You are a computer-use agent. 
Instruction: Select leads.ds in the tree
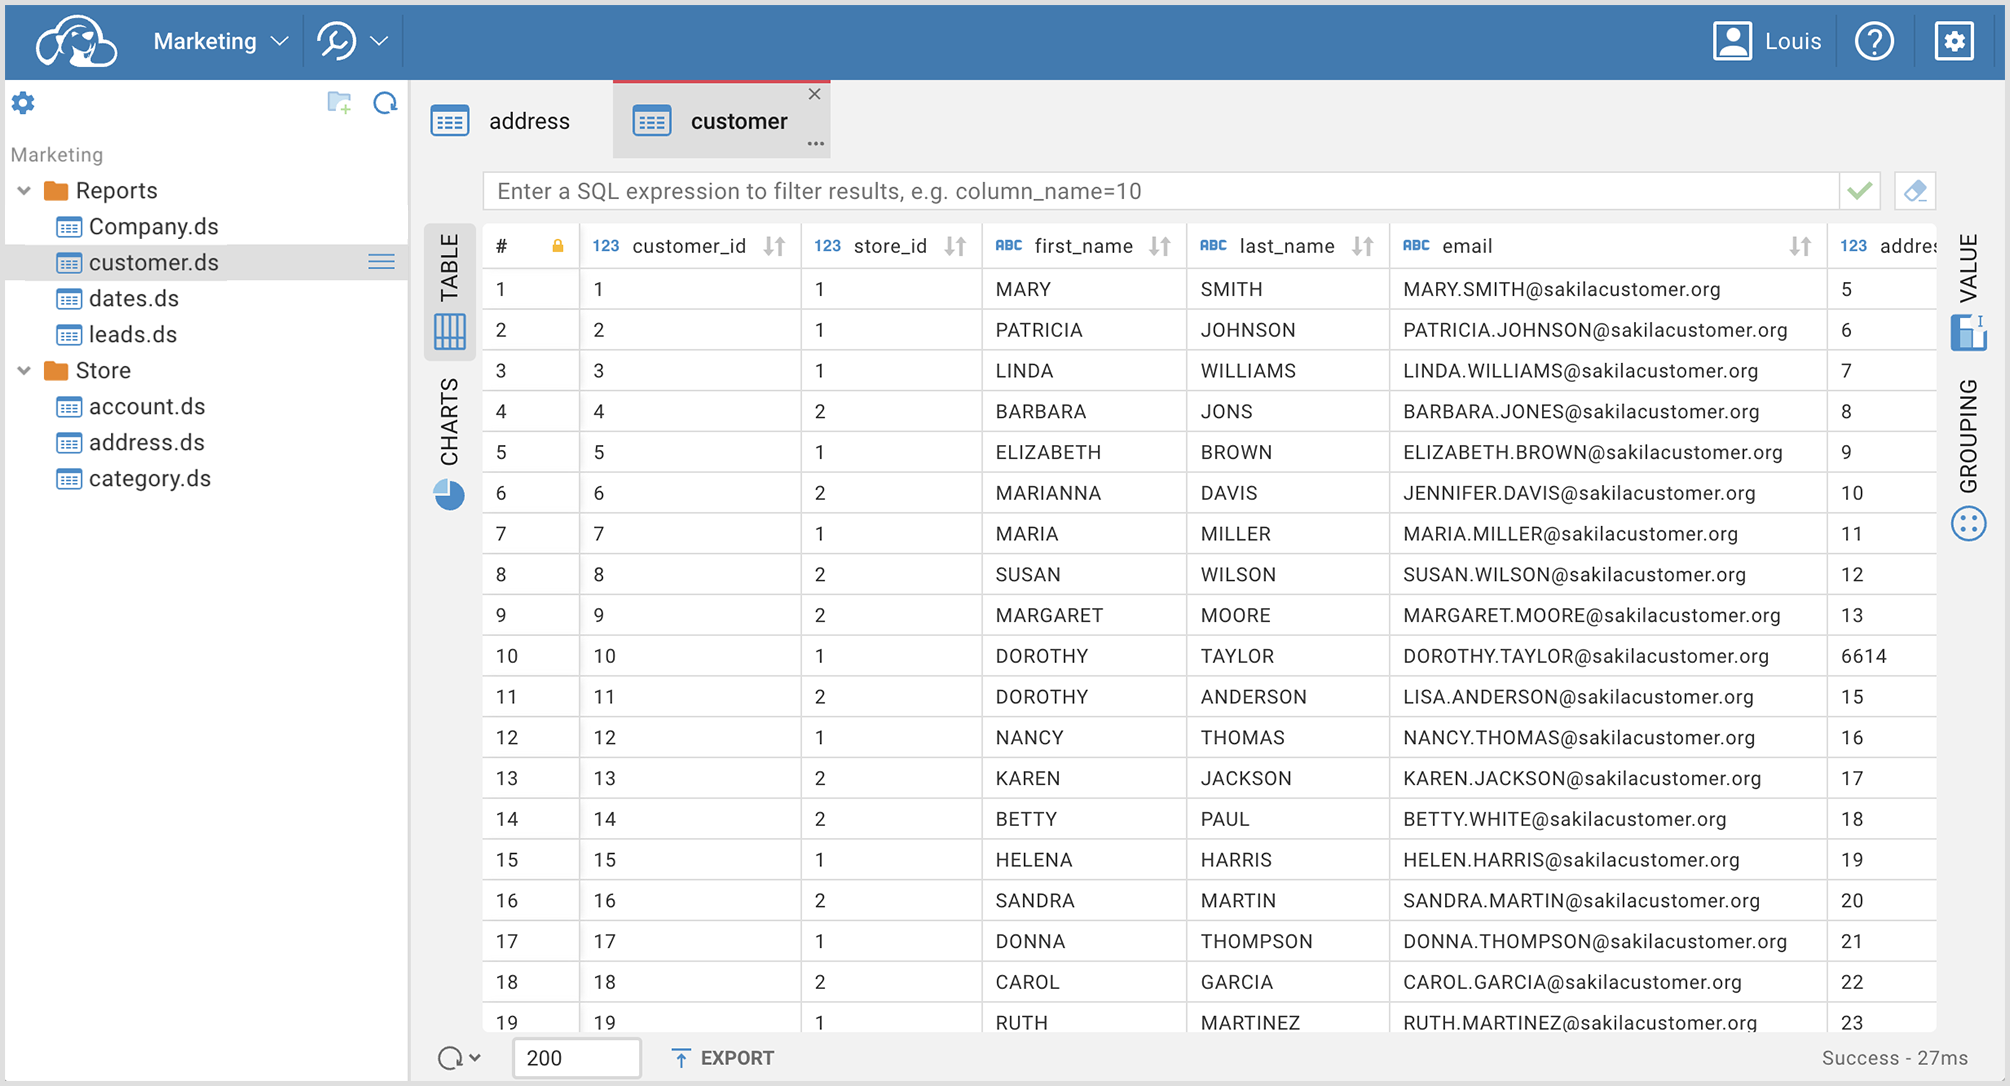coord(132,334)
